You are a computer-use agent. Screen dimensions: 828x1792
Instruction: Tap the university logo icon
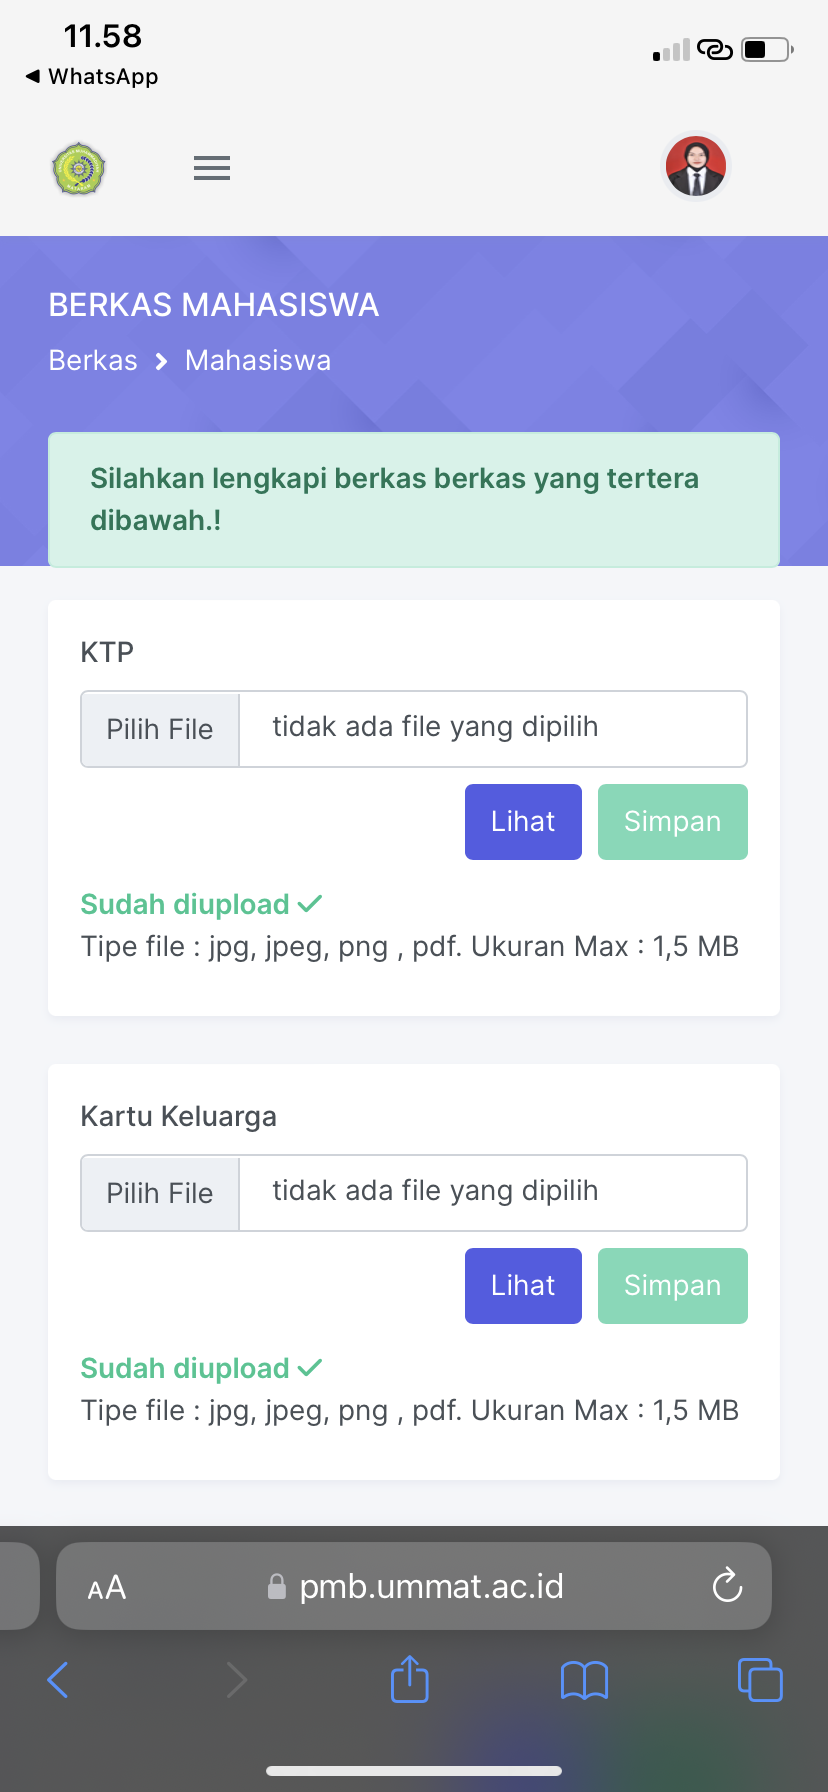pos(79,169)
